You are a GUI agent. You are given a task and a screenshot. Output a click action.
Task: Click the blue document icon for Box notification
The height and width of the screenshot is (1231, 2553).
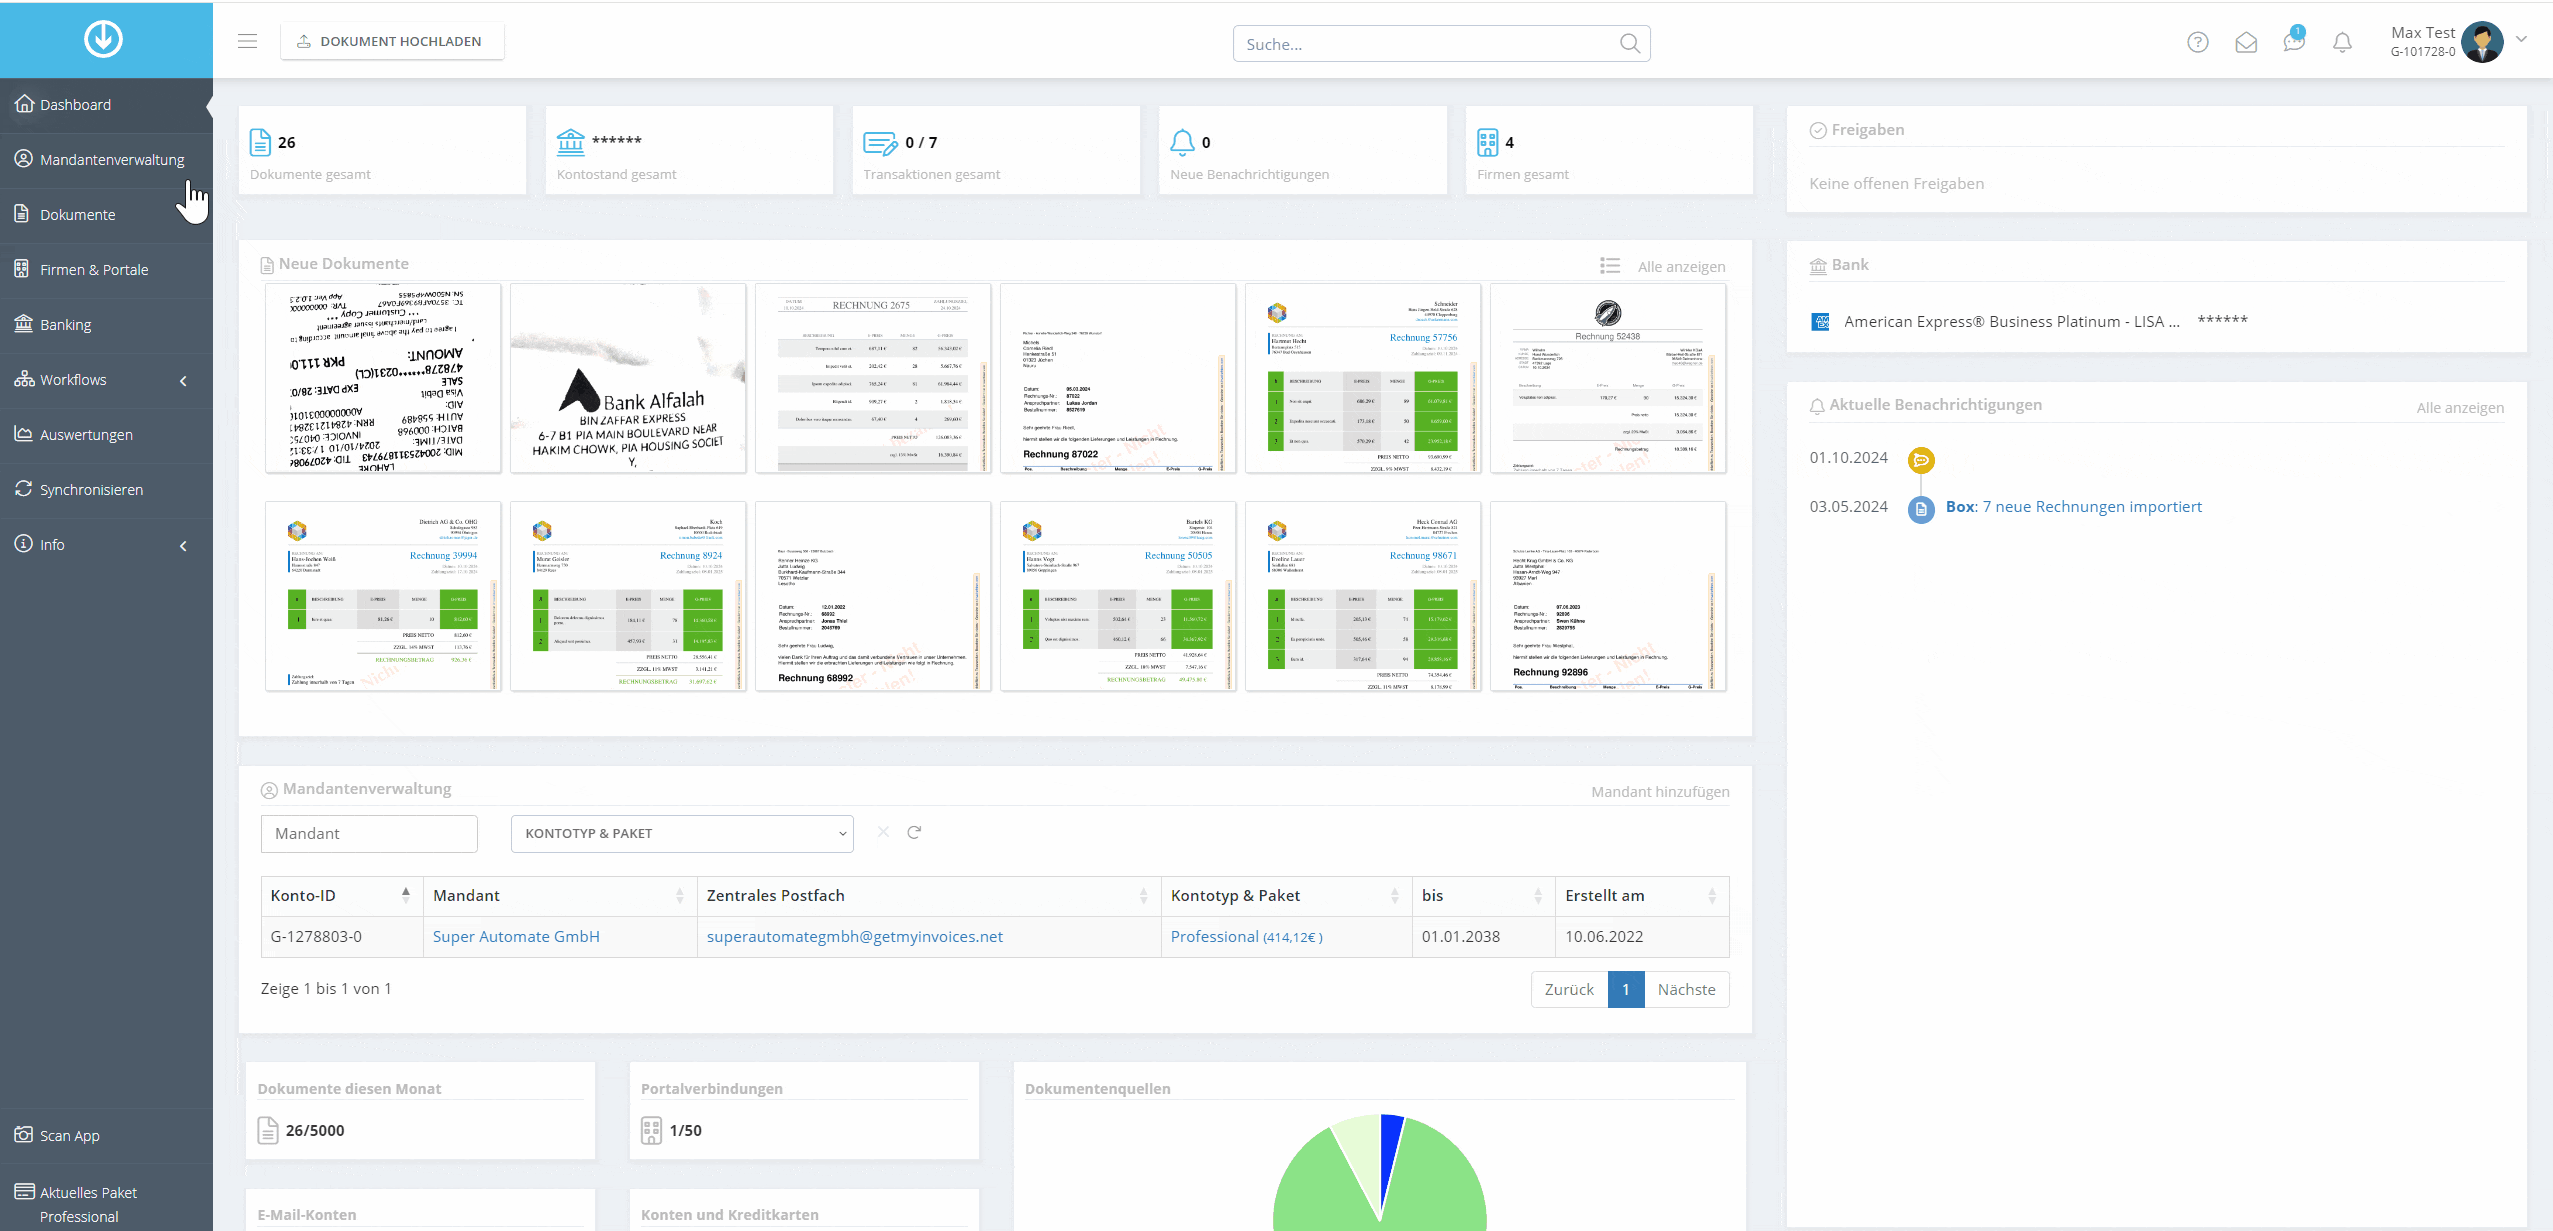tap(1920, 509)
